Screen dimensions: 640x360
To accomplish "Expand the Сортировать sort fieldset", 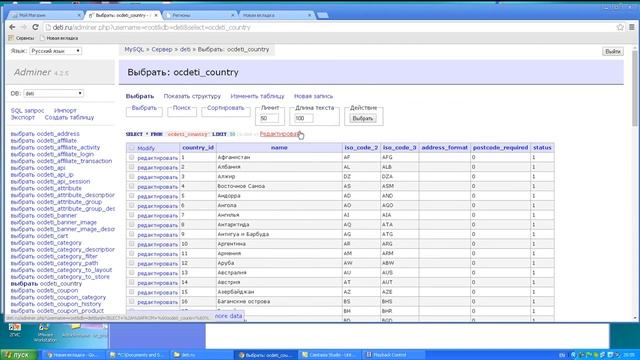I will (x=225, y=108).
